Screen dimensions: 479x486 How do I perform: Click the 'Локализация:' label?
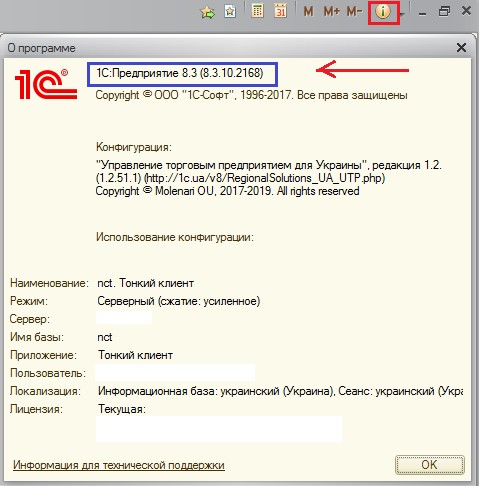pos(45,391)
